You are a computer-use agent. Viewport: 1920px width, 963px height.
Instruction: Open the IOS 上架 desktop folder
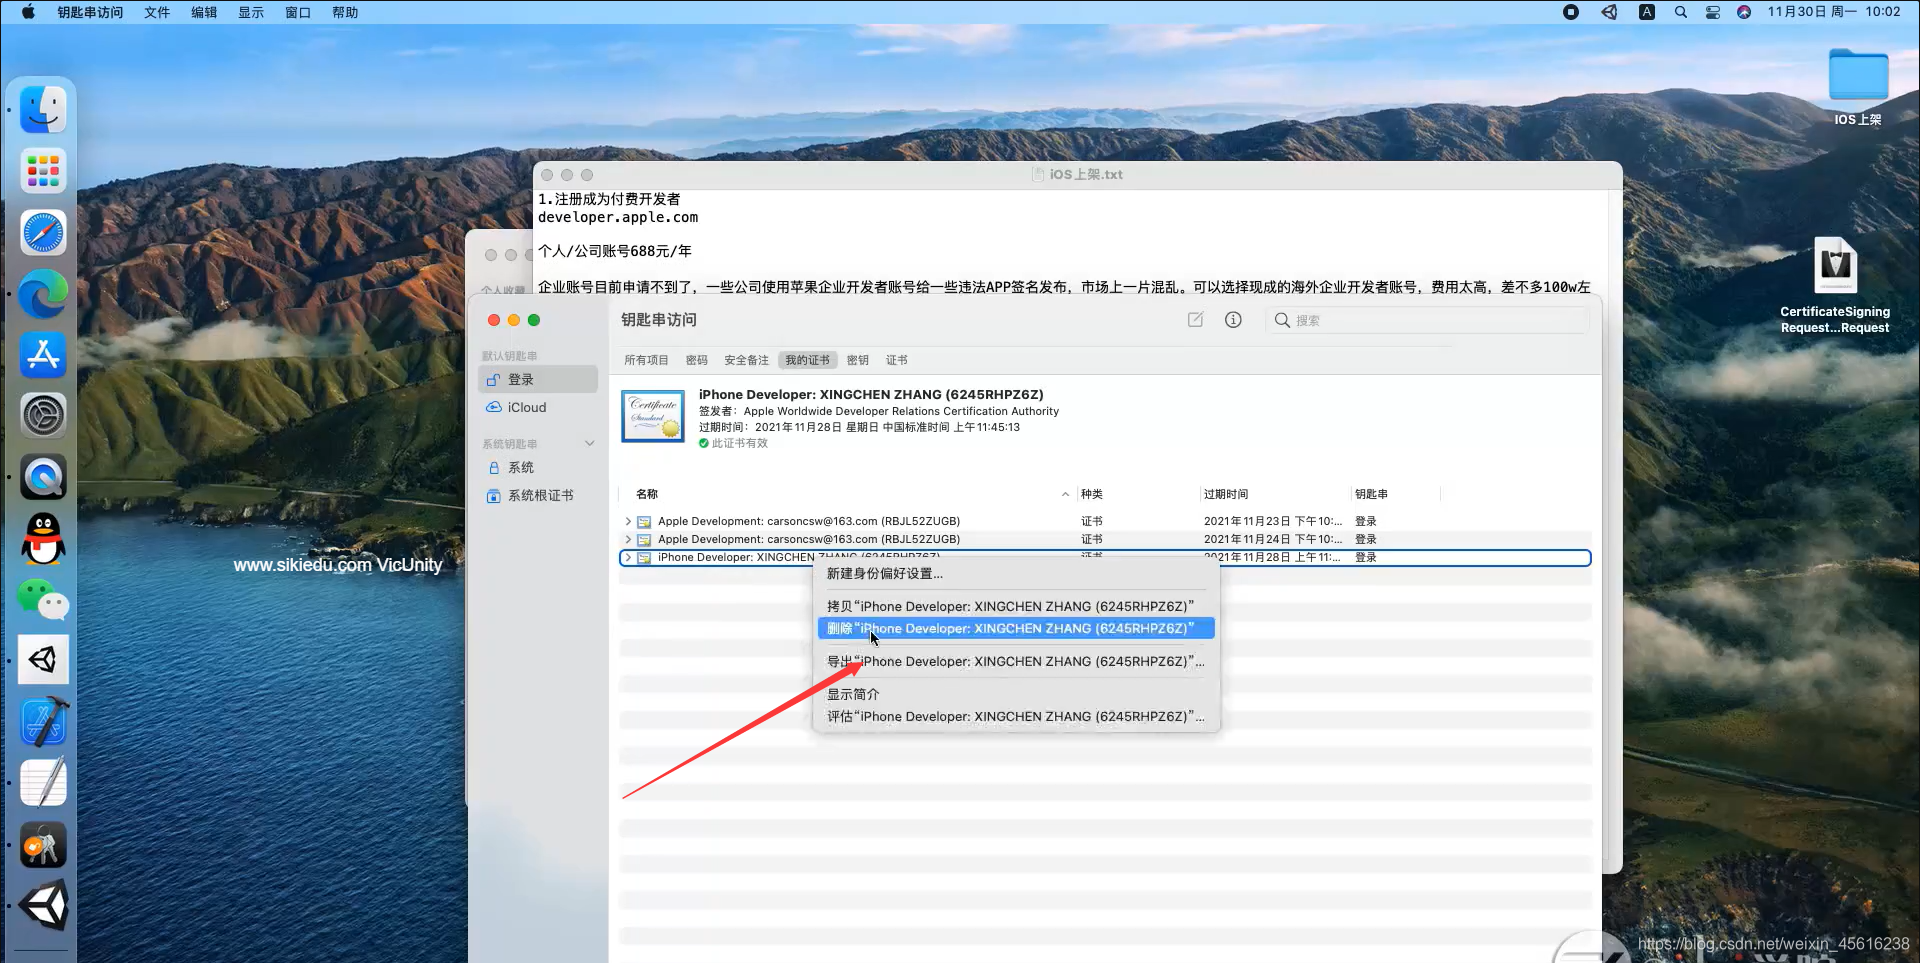(1858, 86)
